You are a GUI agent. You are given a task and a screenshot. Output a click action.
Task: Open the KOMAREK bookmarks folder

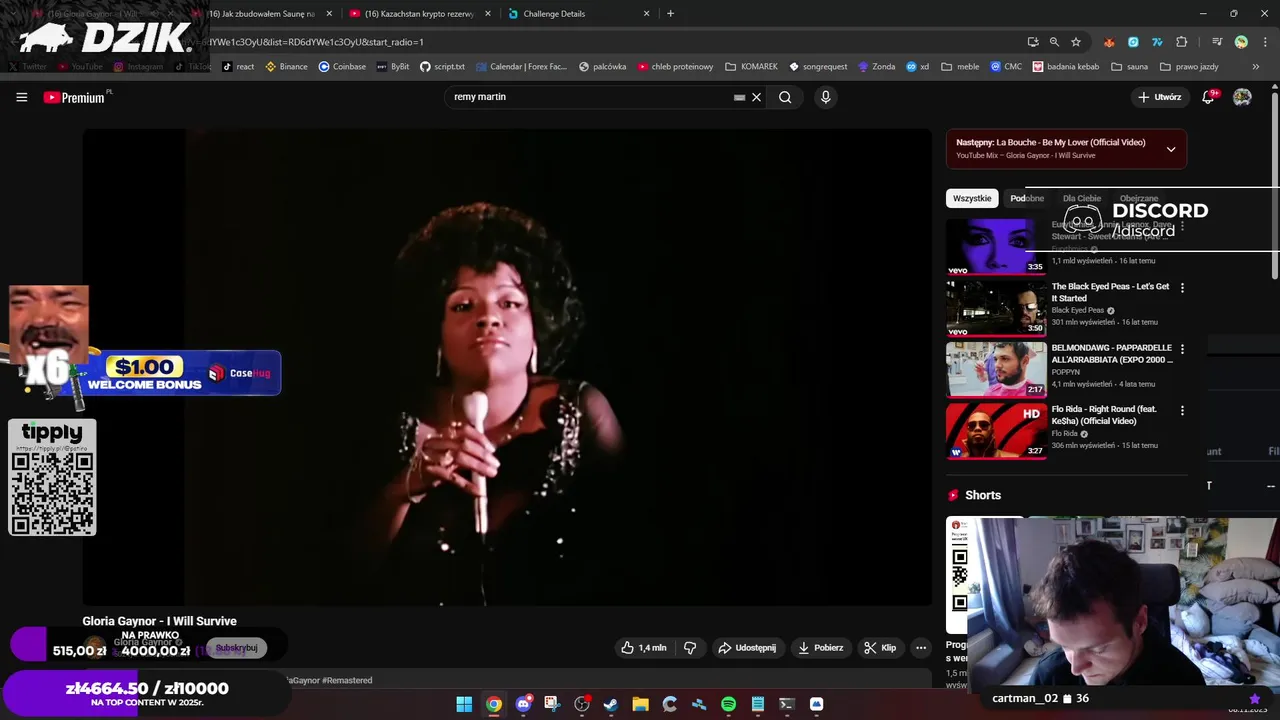click(x=751, y=67)
